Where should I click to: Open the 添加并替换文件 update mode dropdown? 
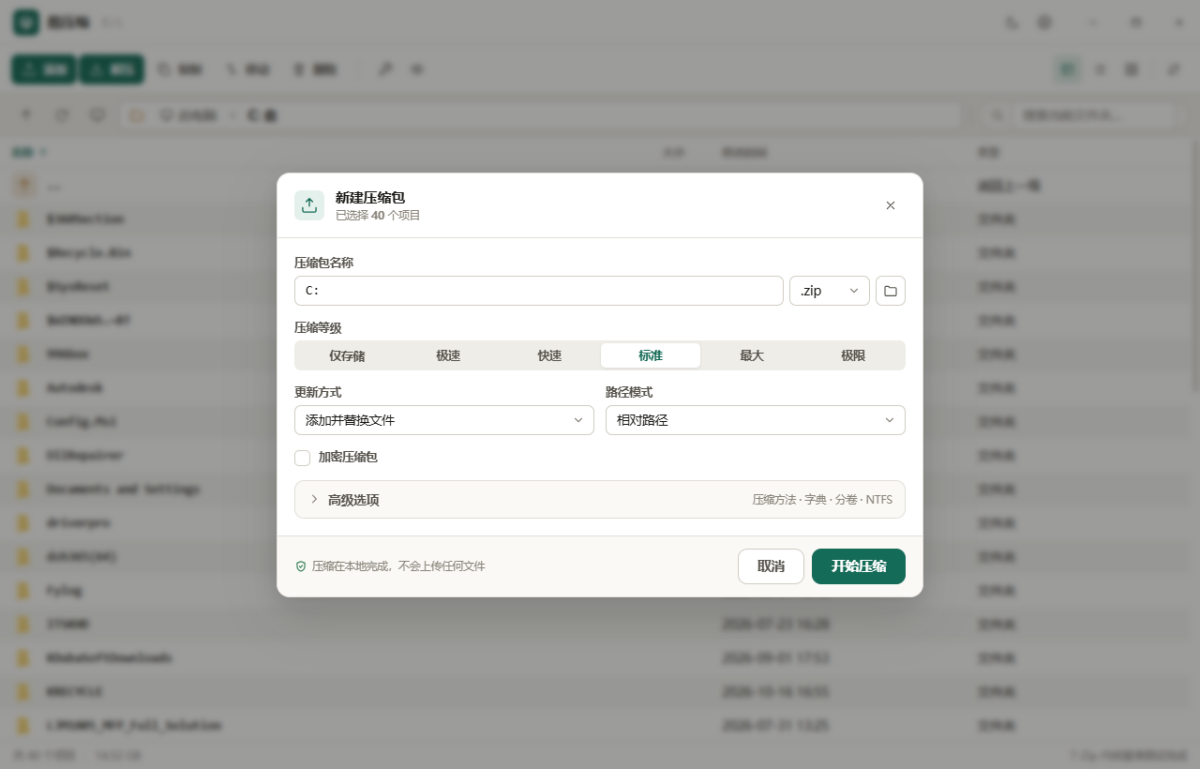[444, 420]
